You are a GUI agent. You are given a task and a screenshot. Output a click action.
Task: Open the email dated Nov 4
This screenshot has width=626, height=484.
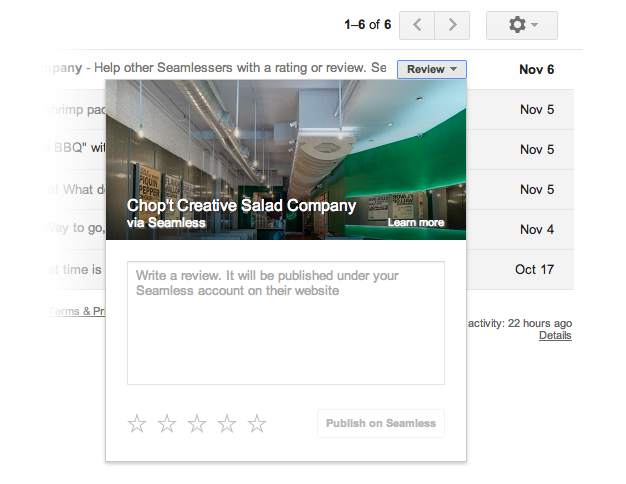(537, 230)
